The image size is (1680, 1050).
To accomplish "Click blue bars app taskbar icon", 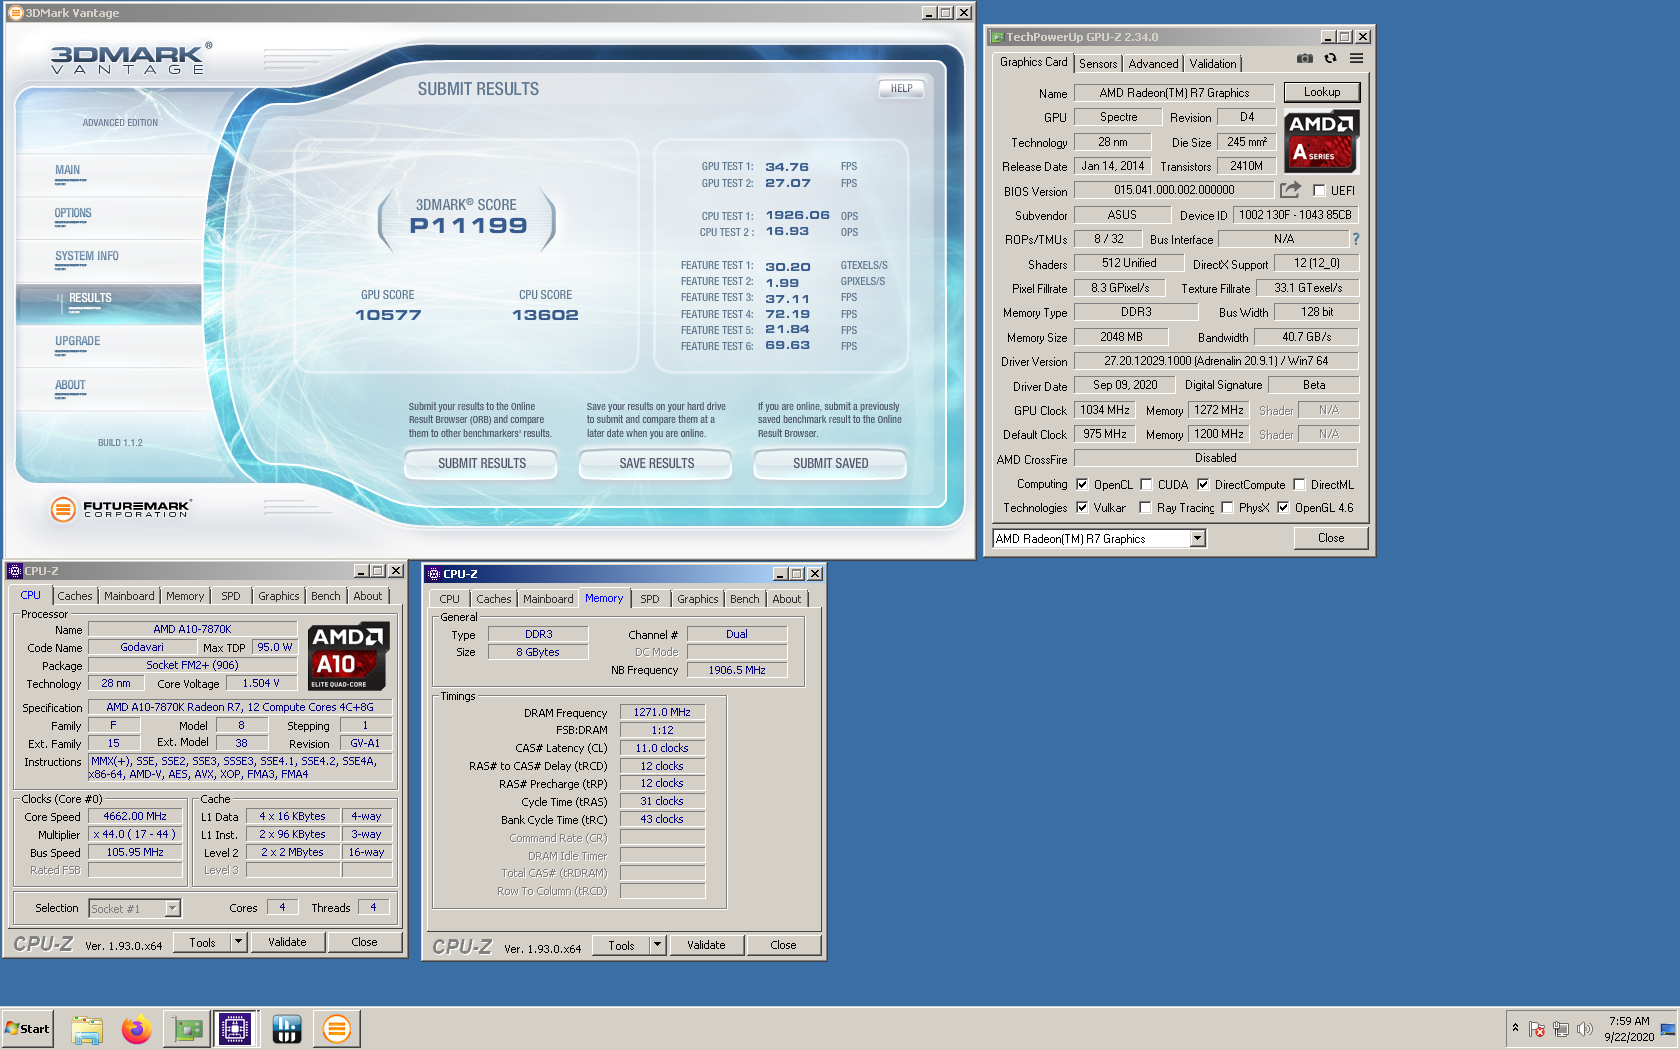I will pyautogui.click(x=287, y=1029).
